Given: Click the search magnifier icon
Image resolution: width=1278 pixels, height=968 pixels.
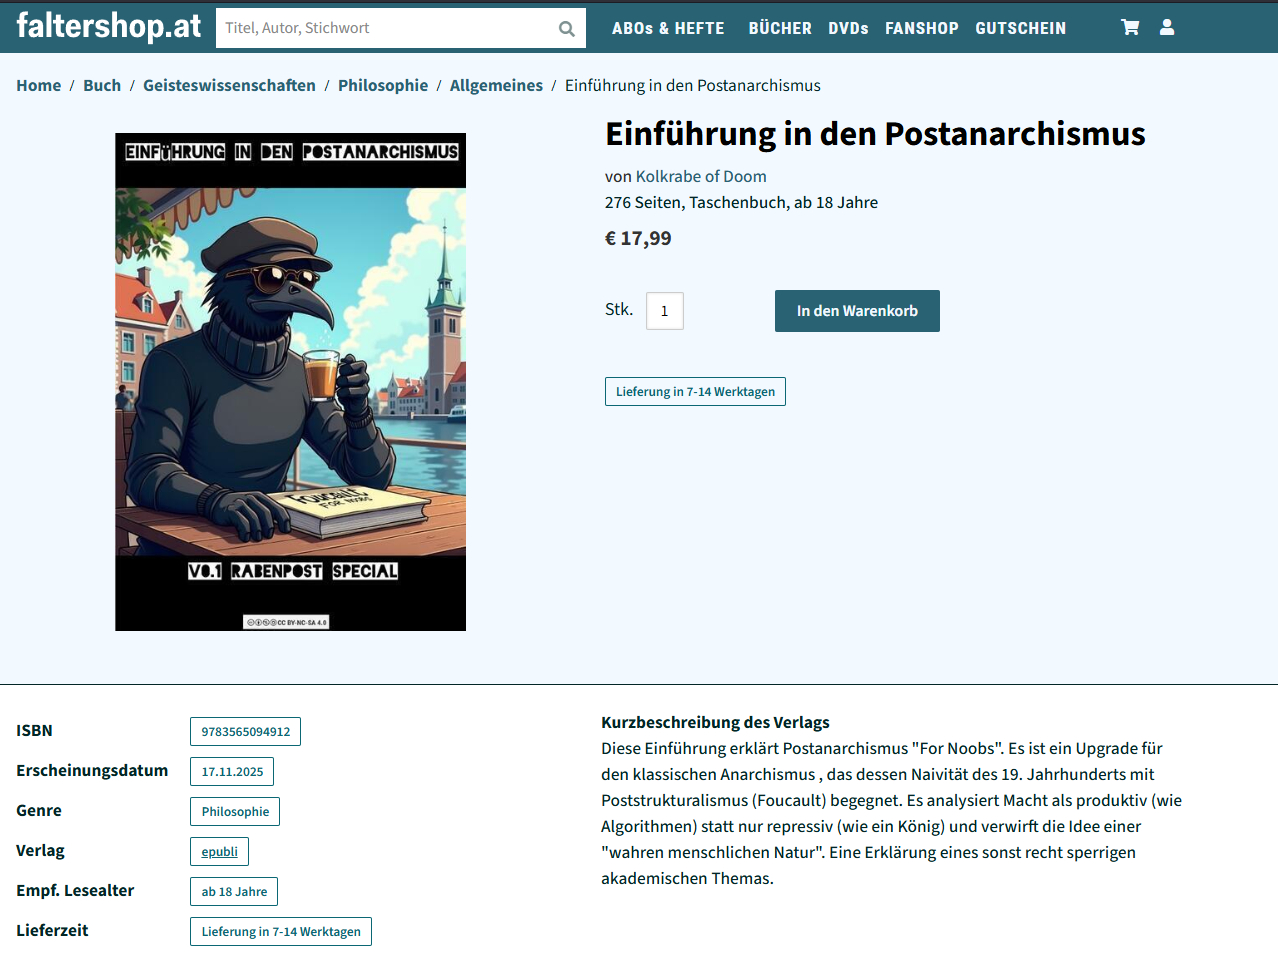Looking at the screenshot, I should [x=567, y=29].
